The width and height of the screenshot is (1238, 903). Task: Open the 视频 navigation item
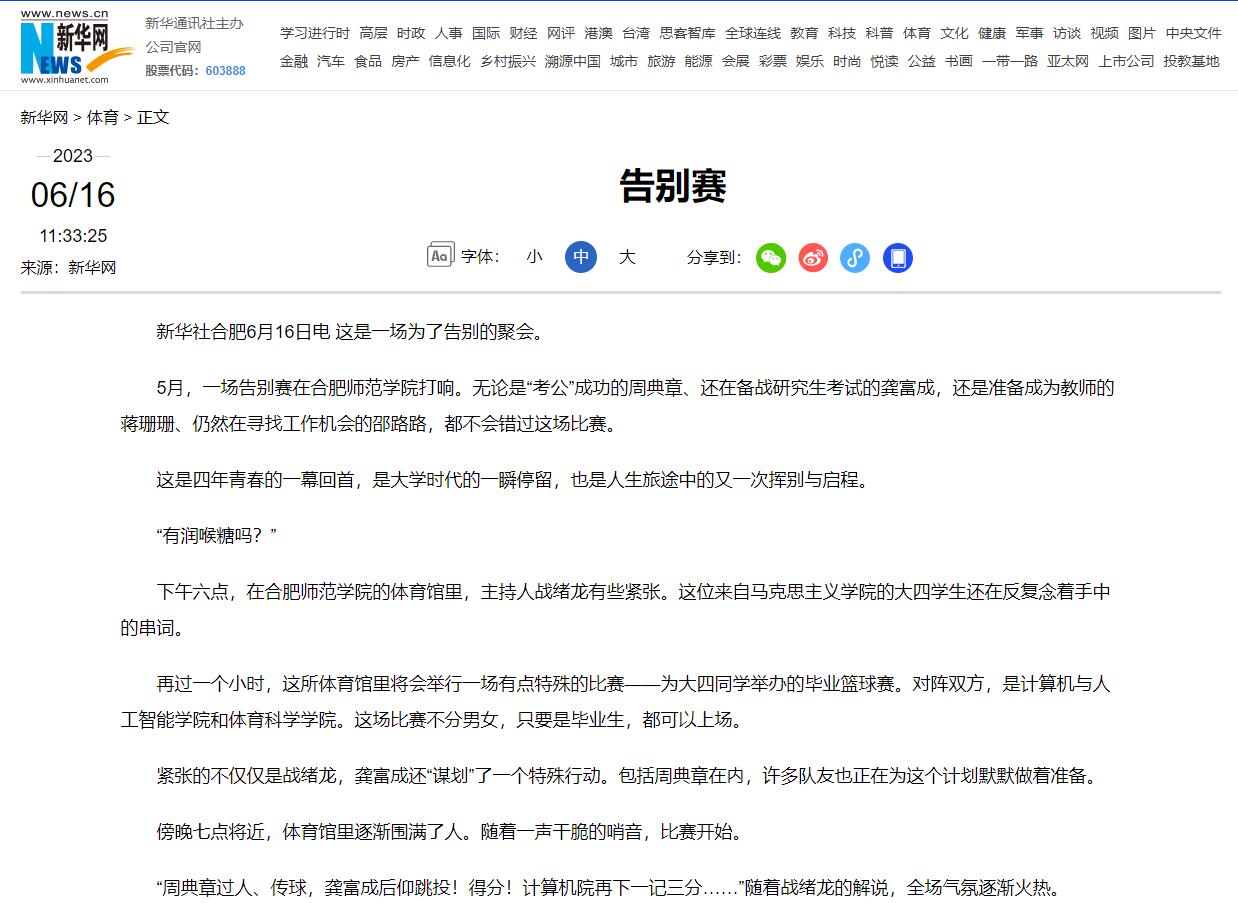pyautogui.click(x=1104, y=33)
